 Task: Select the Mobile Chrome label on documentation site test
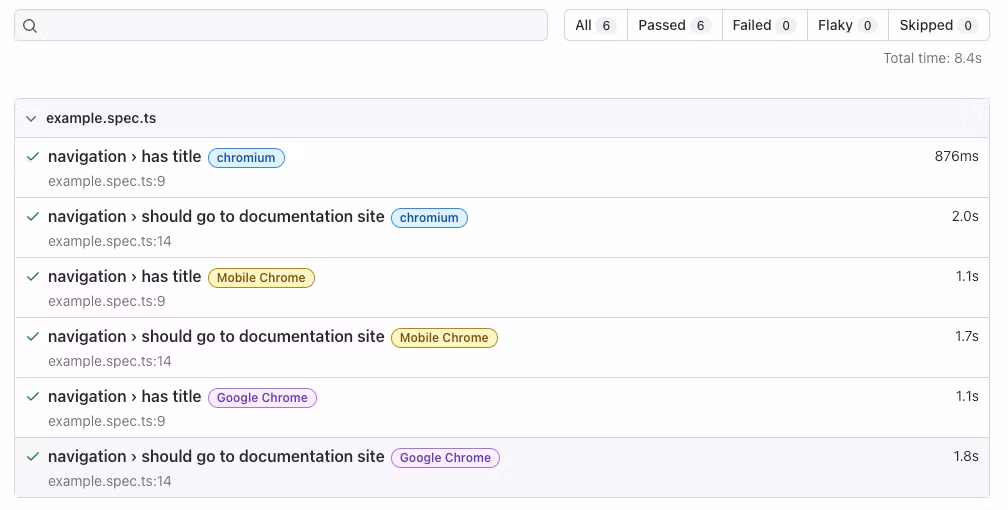[444, 338]
